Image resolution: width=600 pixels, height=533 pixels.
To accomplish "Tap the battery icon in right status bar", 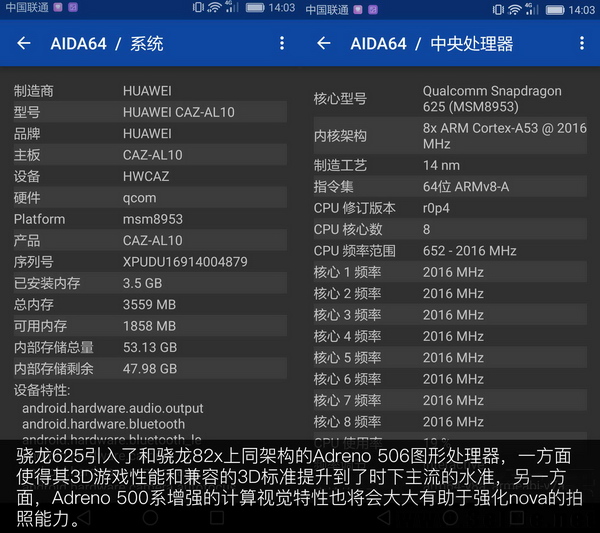I will pos(555,10).
